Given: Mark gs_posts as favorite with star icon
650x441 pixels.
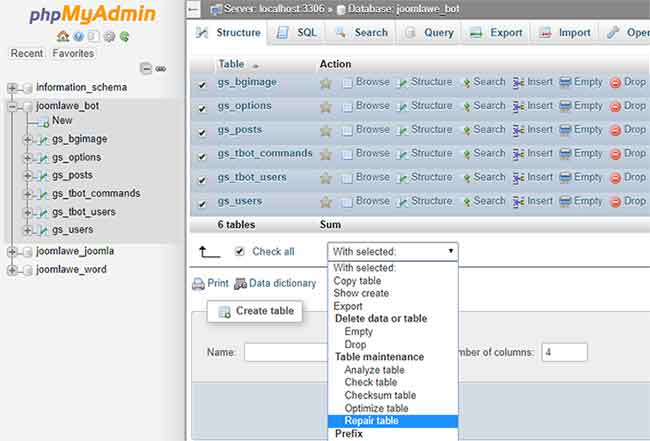Looking at the screenshot, I should pyautogui.click(x=326, y=131).
